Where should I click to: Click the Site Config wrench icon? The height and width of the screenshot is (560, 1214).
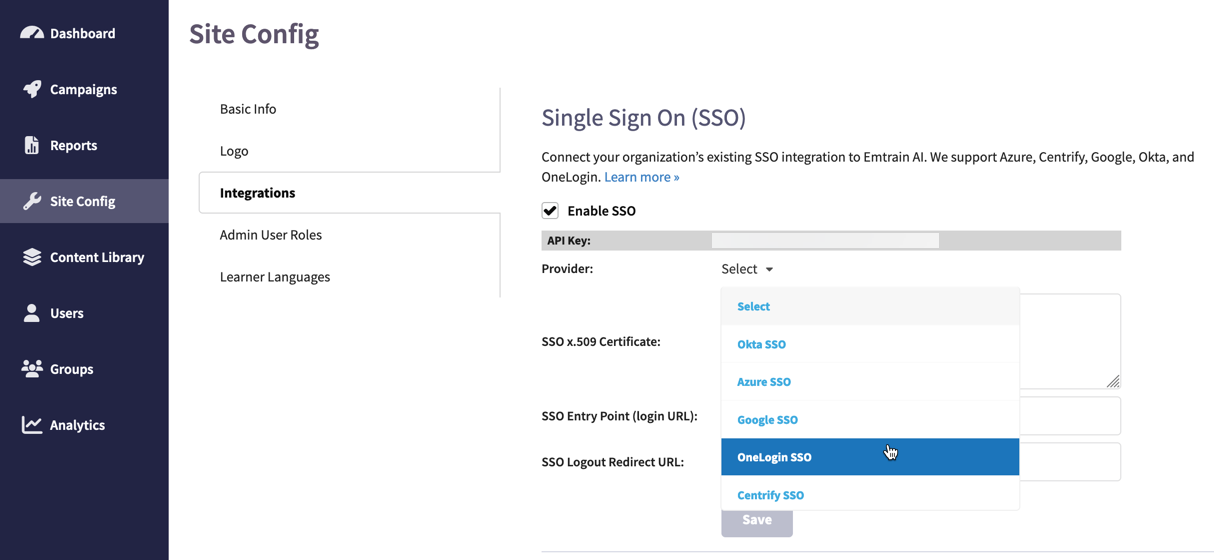(x=32, y=201)
